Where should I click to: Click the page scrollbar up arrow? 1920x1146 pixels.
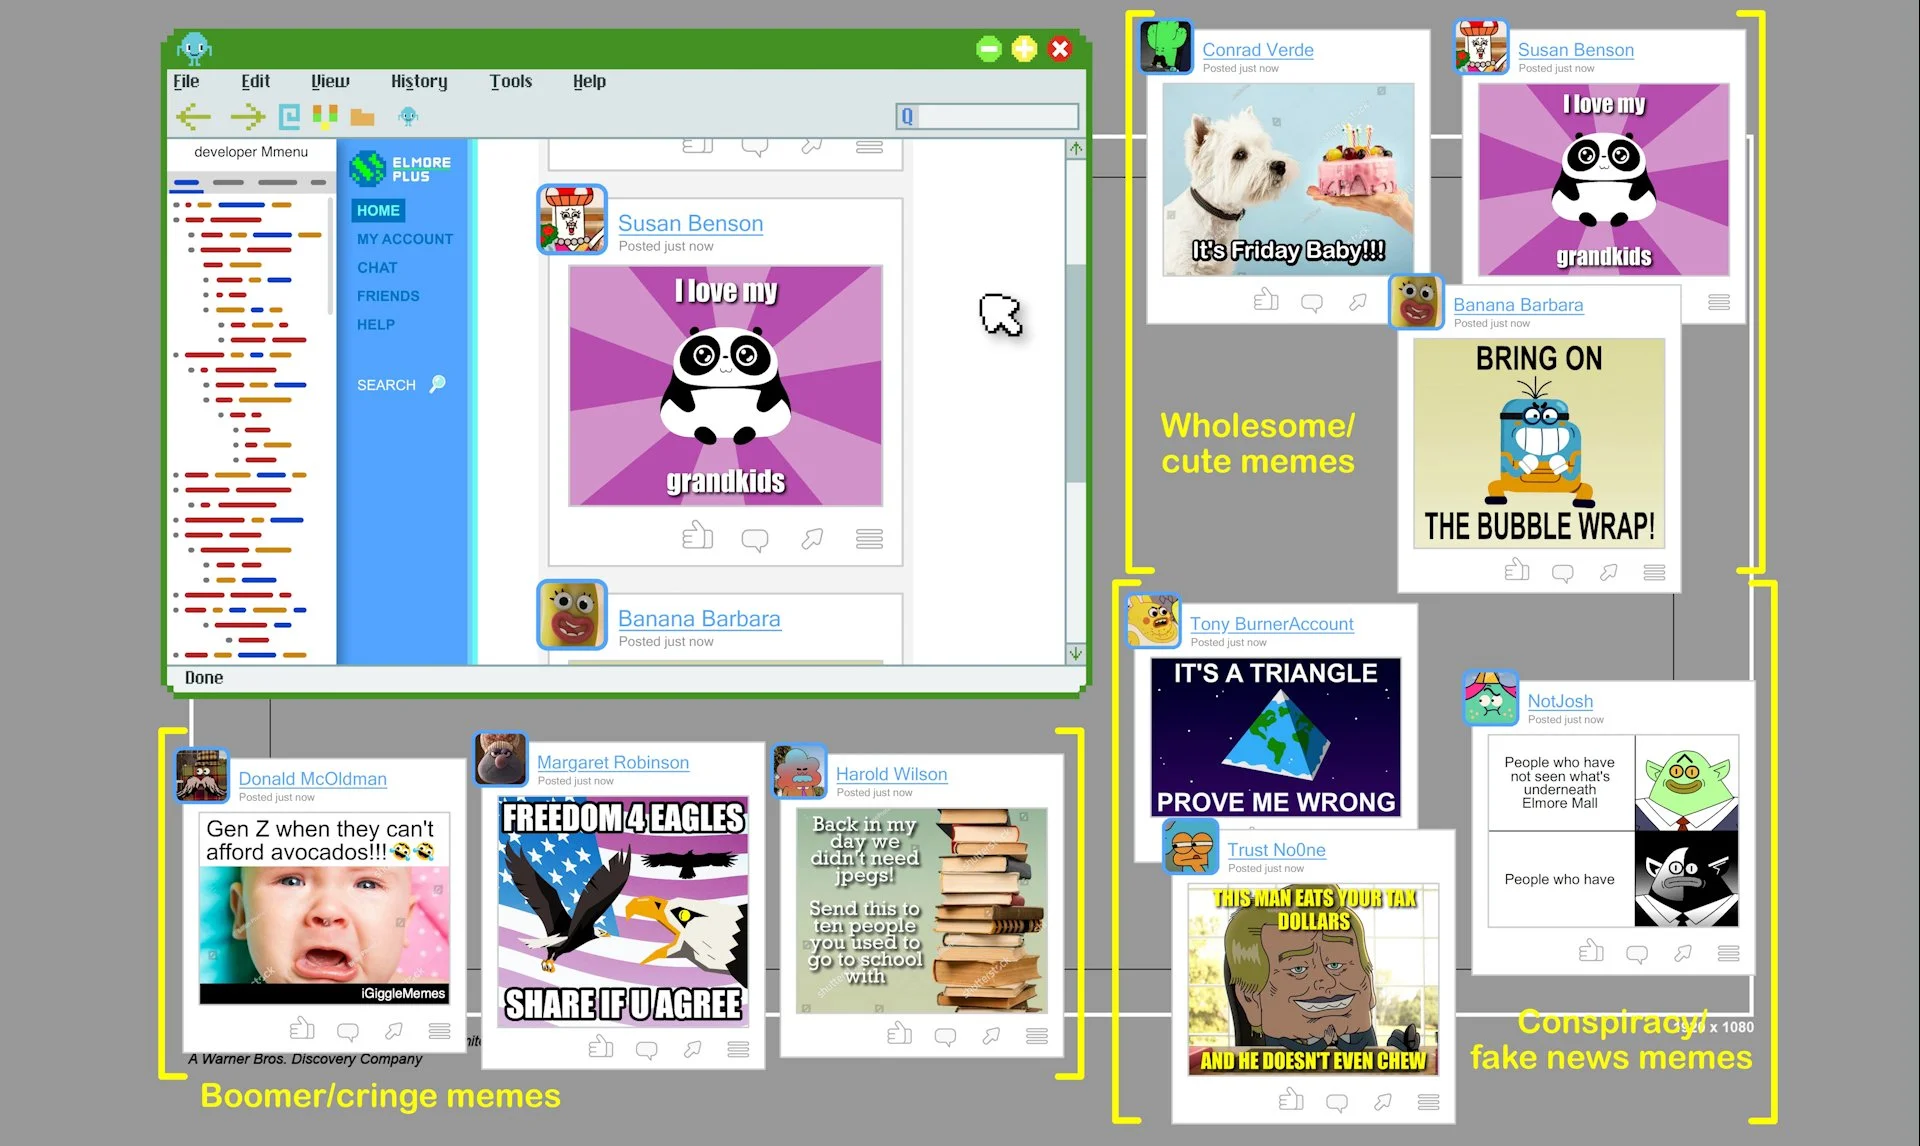1076,148
